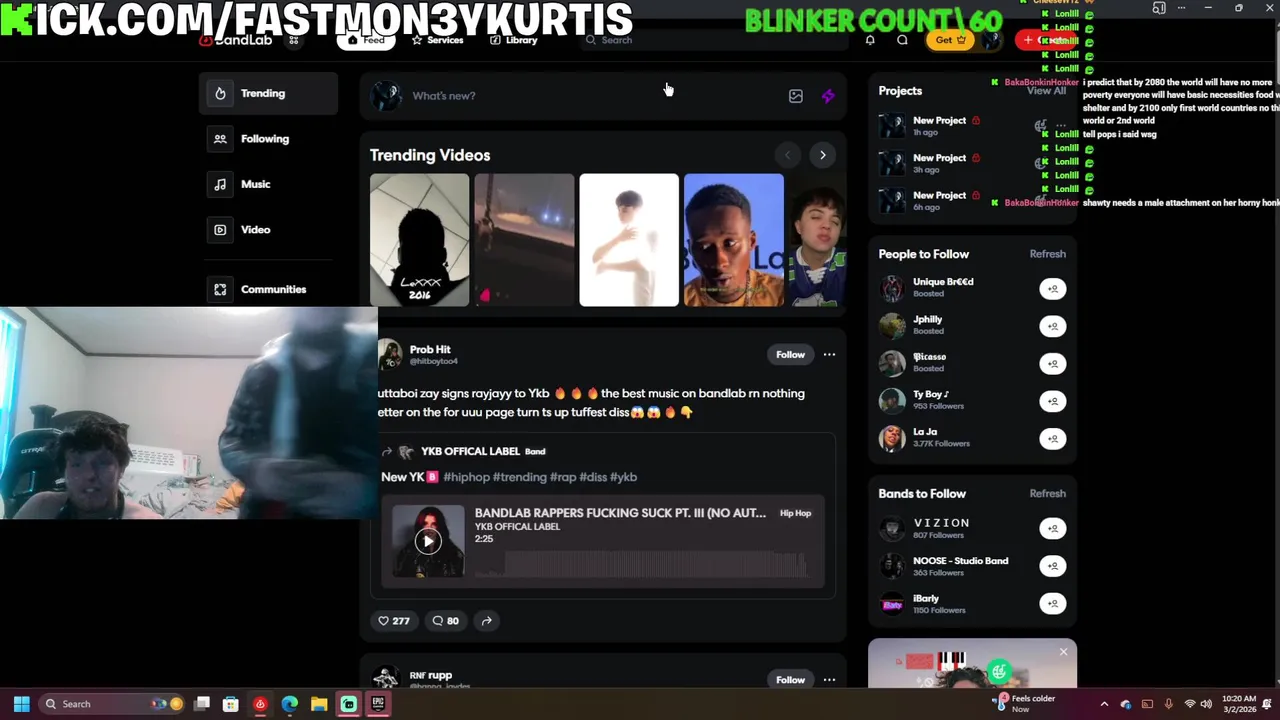
Task: Open Microsoft Store from taskbar
Action: pos(230,704)
